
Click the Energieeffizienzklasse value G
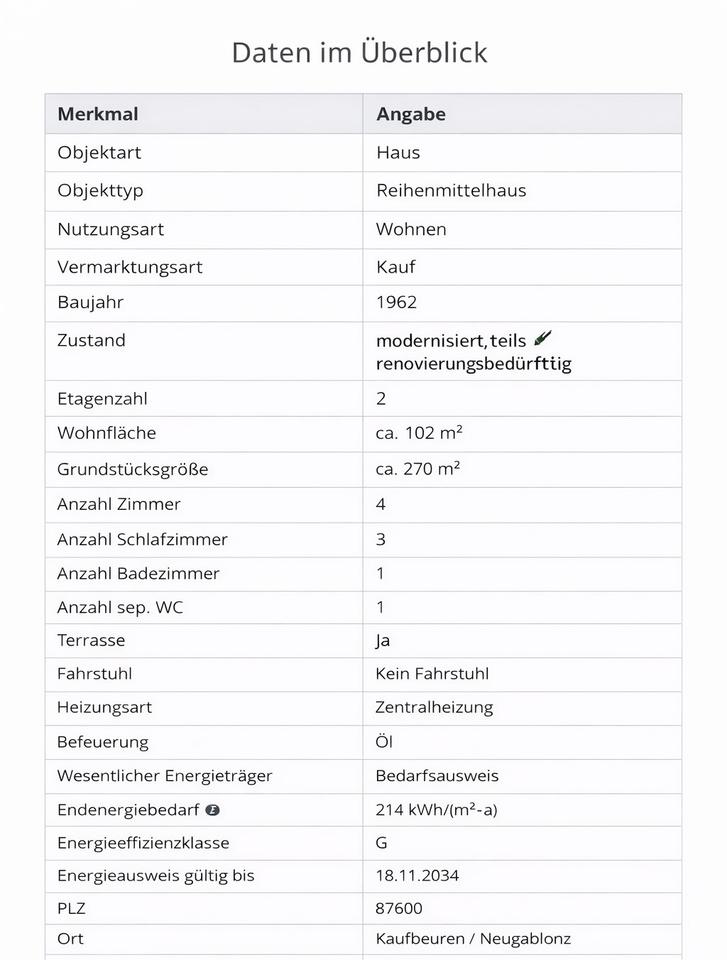[x=382, y=843]
